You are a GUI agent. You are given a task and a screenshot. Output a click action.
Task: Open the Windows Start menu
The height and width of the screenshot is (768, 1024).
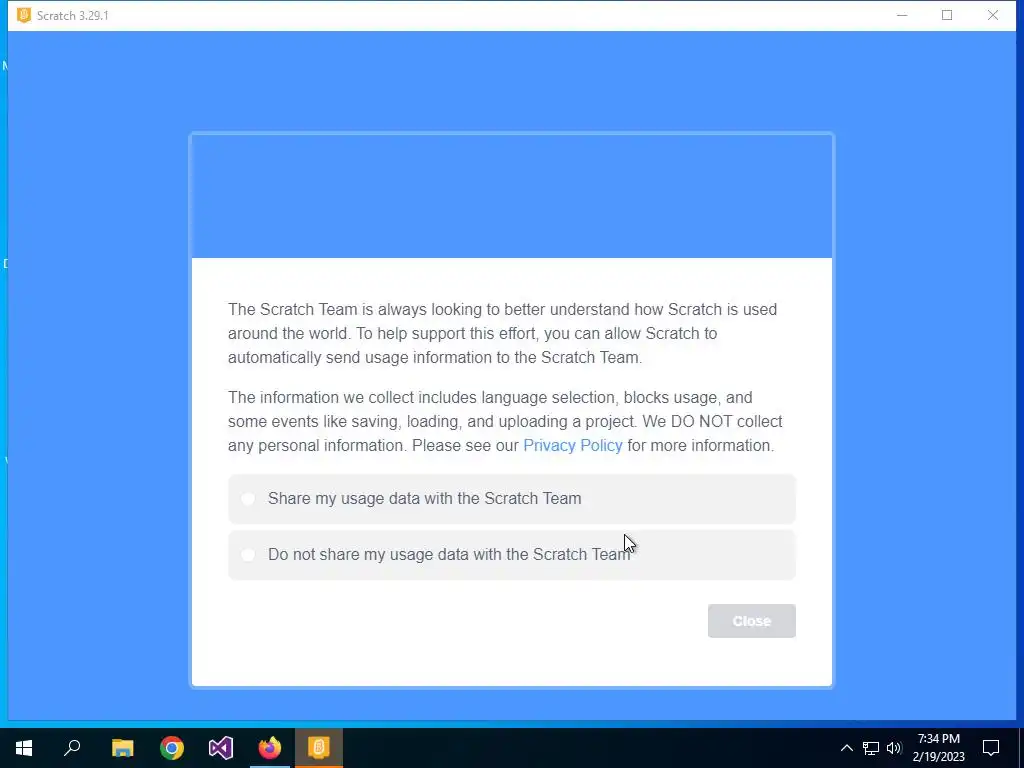click(24, 748)
